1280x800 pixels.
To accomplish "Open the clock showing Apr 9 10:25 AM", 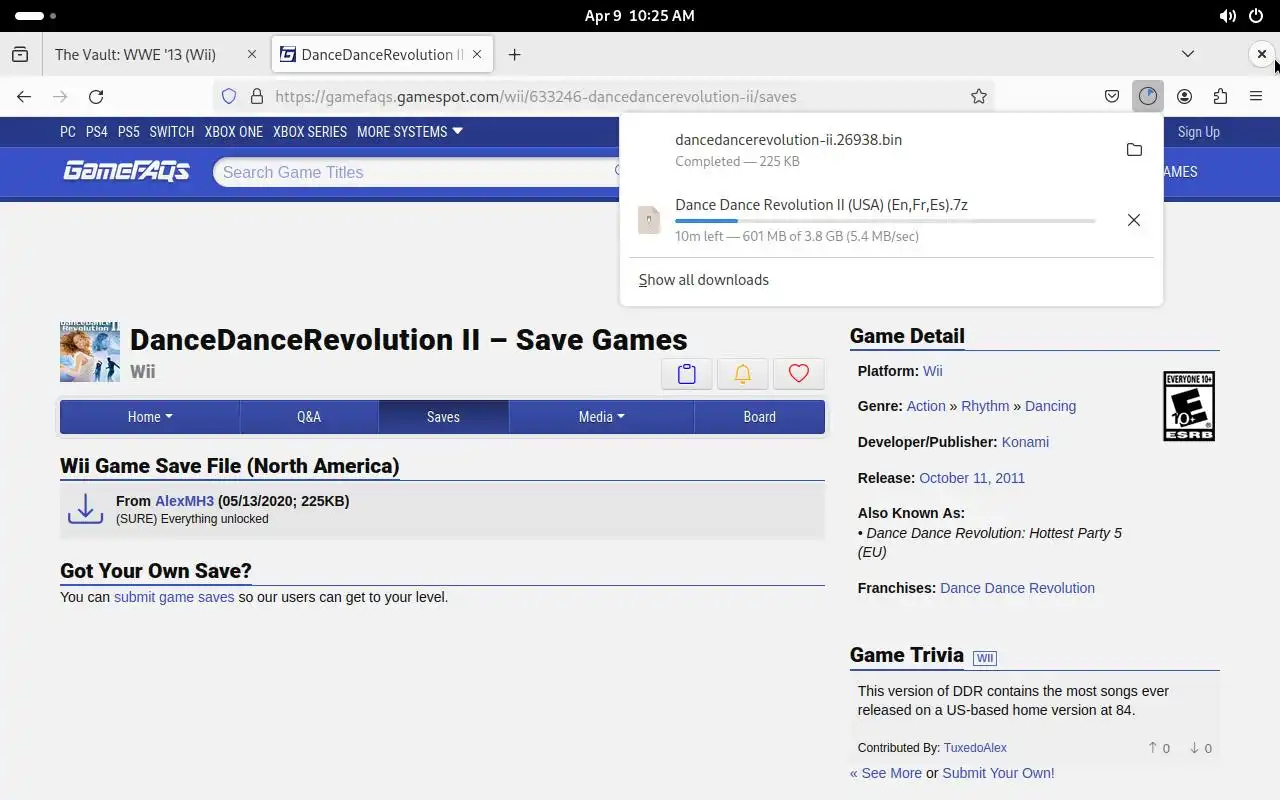I will tap(640, 16).
